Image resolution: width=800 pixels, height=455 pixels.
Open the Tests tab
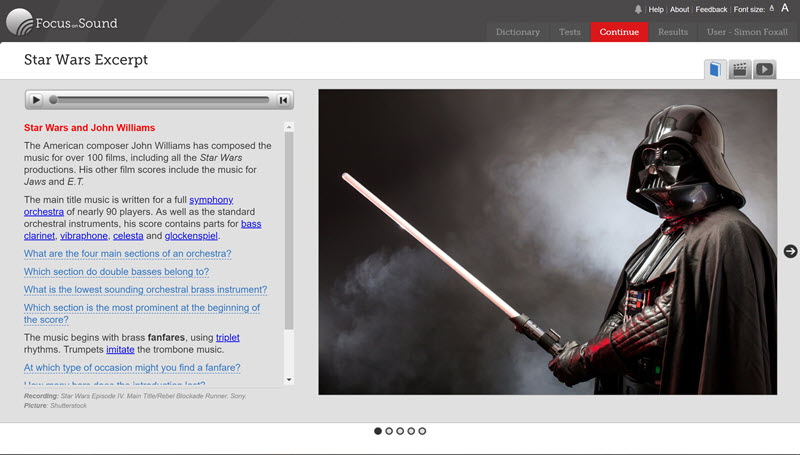pyautogui.click(x=569, y=32)
